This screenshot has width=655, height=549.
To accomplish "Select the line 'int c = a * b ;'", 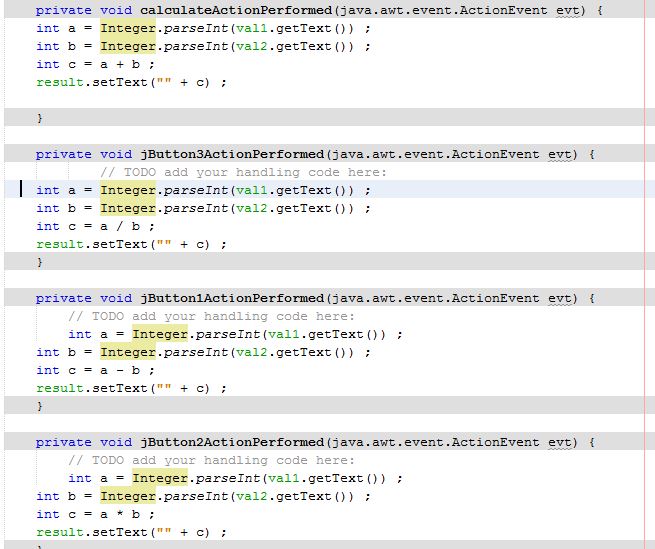I will (x=95, y=514).
